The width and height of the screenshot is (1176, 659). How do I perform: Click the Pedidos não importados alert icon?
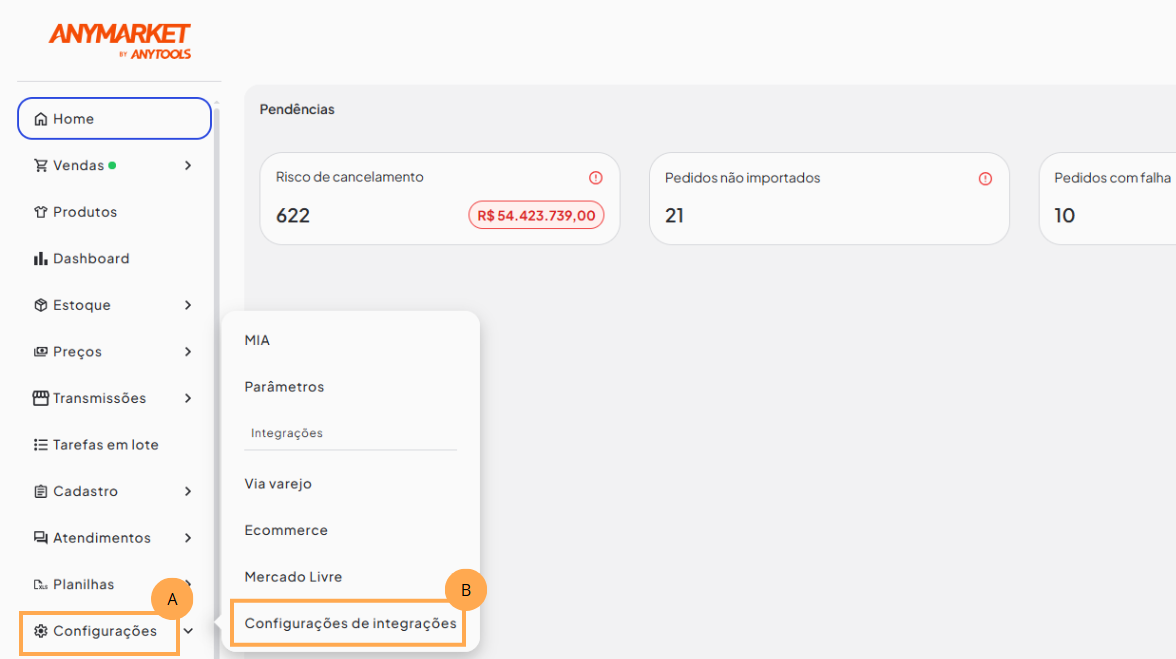[985, 178]
